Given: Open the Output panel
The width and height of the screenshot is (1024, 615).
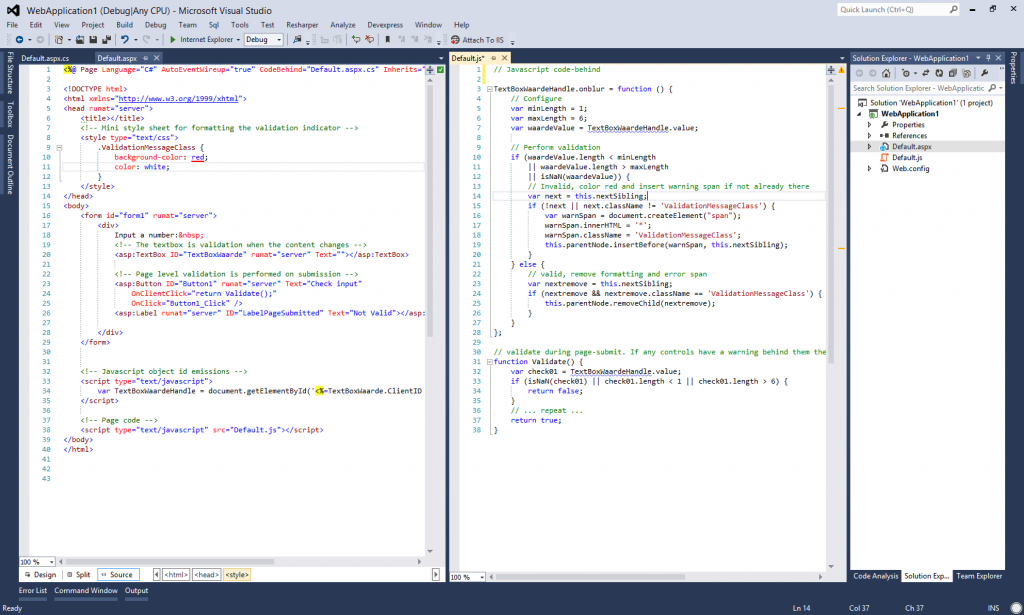Looking at the screenshot, I should (136, 591).
